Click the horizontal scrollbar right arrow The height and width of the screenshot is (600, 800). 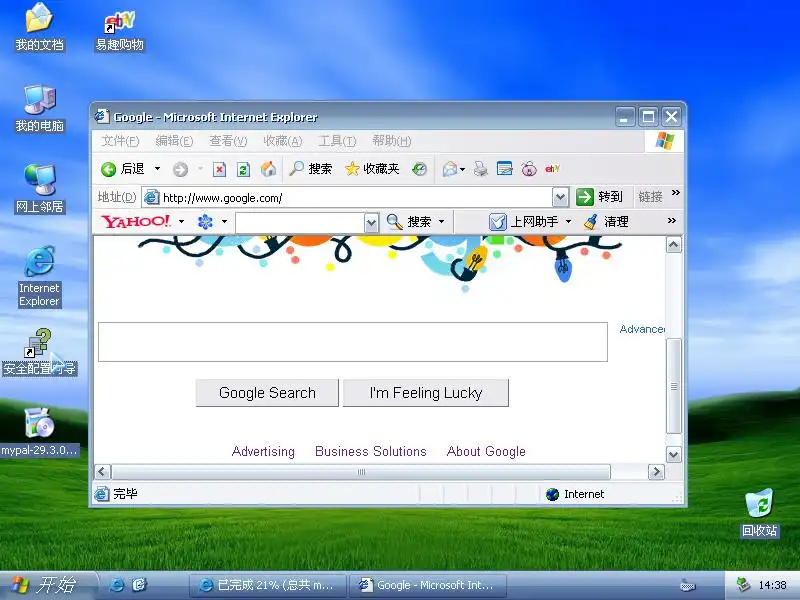pos(656,471)
